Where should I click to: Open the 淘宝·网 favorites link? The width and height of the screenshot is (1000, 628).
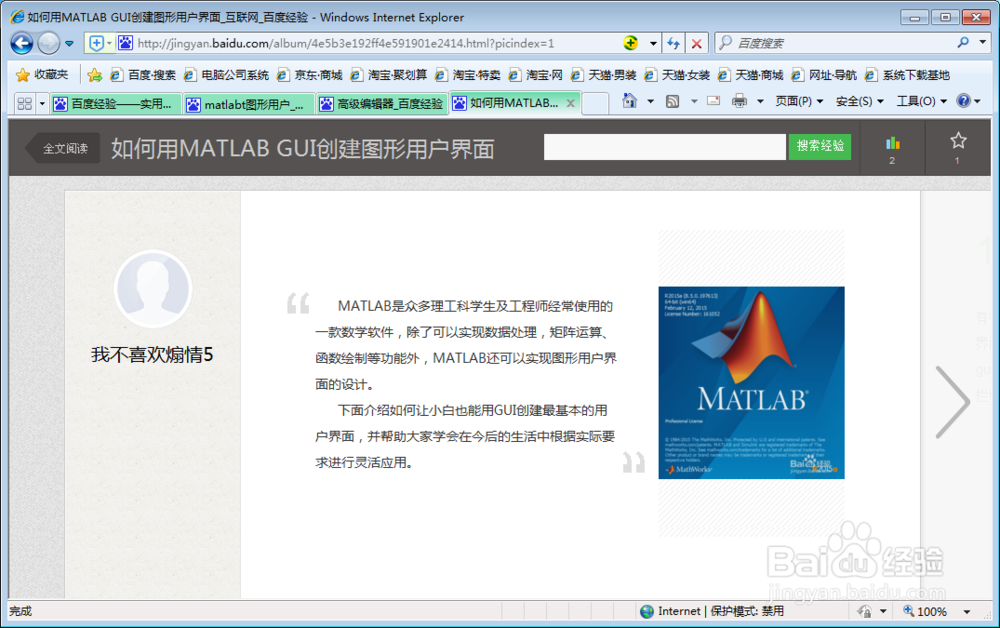[536, 75]
